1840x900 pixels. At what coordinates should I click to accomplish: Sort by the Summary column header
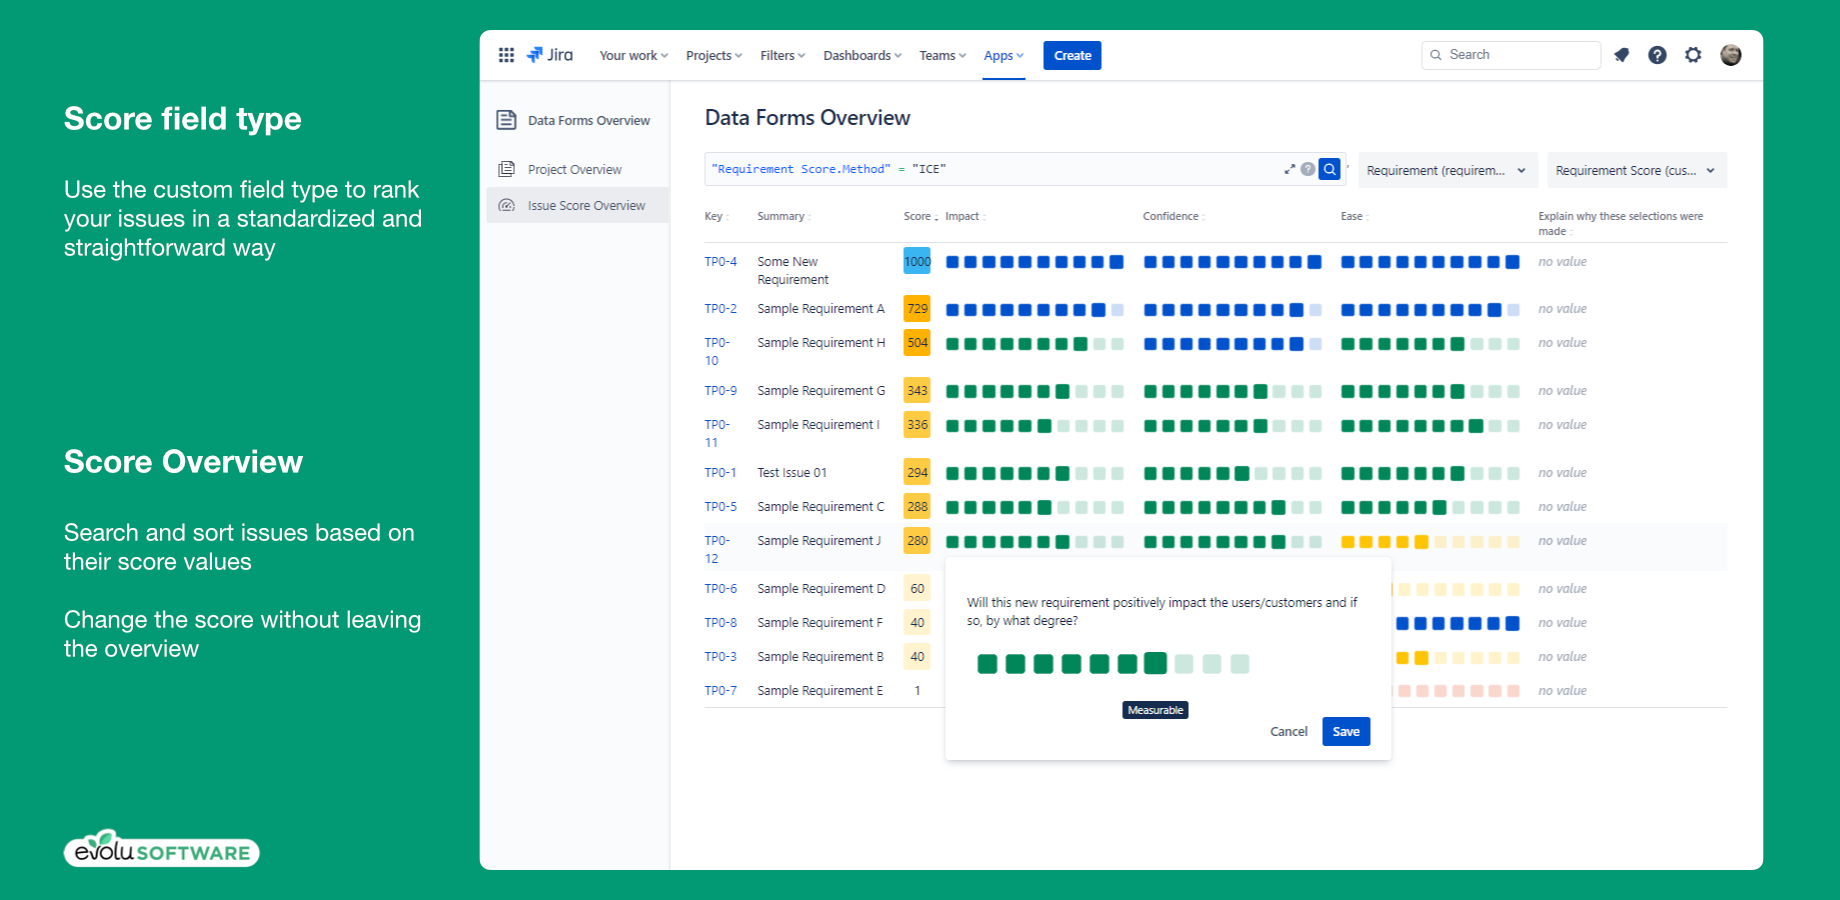783,216
